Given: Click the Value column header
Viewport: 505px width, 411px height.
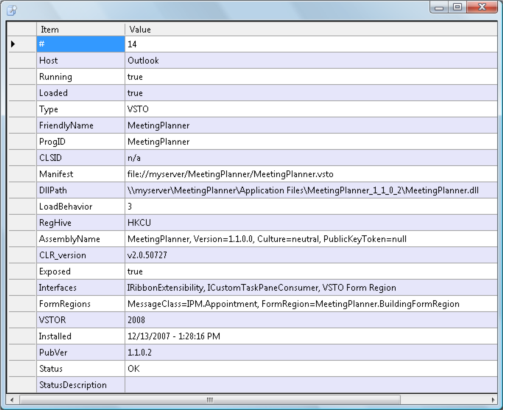Looking at the screenshot, I should (311, 29).
